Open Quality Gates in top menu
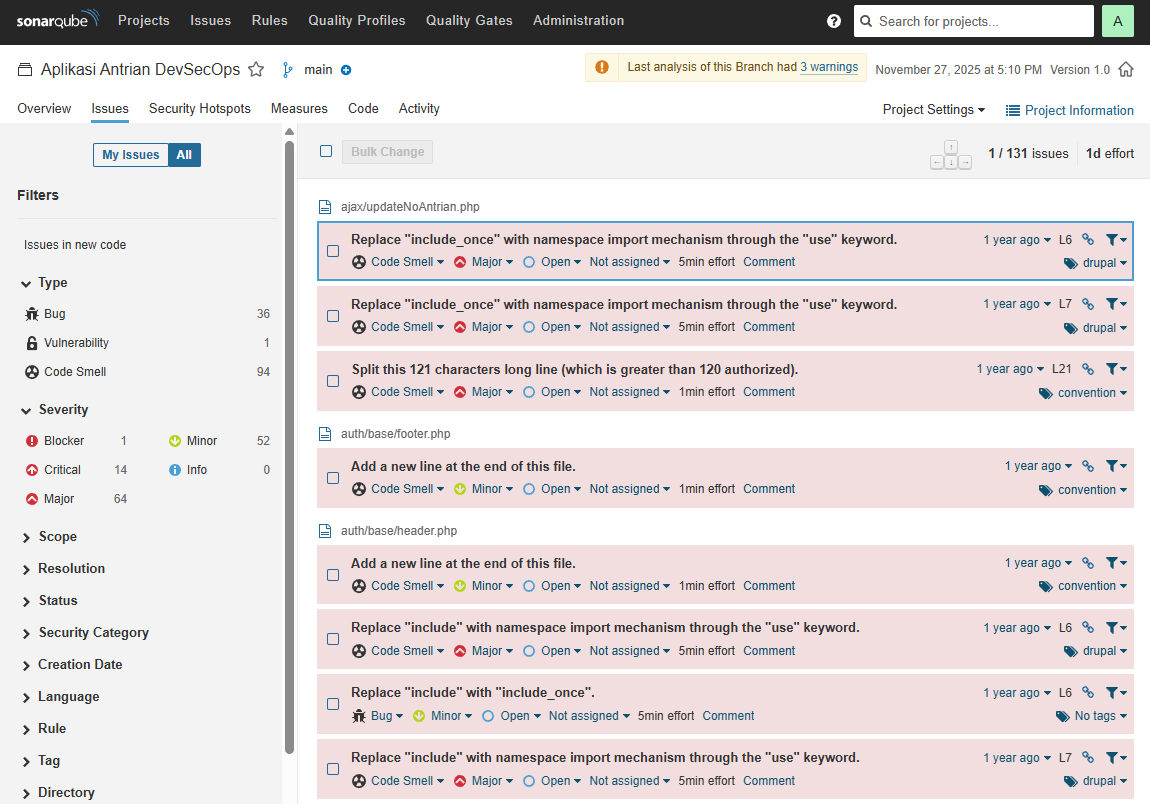This screenshot has height=804, width=1150. click(469, 21)
